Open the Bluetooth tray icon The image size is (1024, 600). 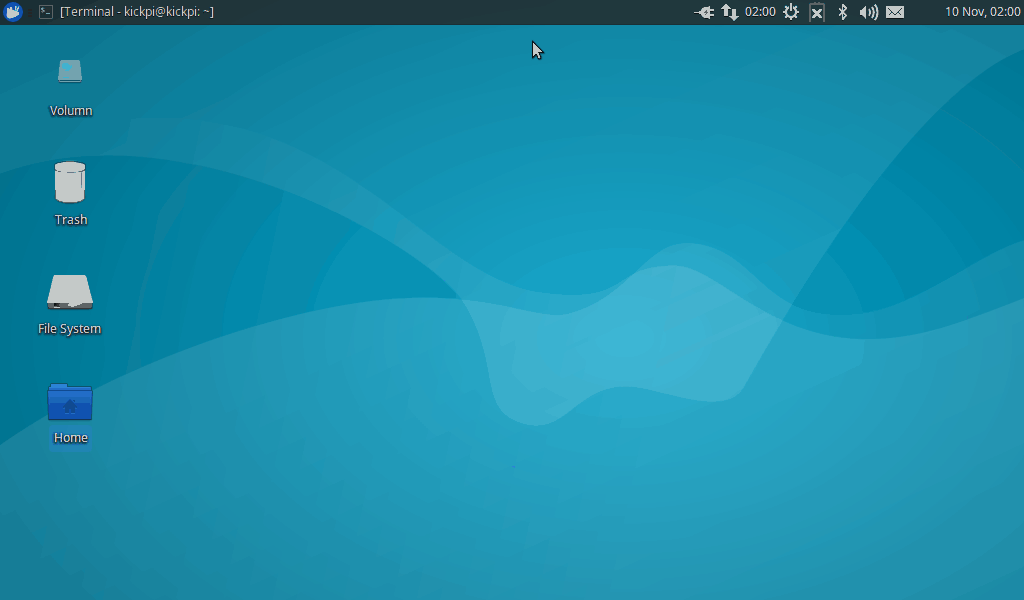point(842,12)
